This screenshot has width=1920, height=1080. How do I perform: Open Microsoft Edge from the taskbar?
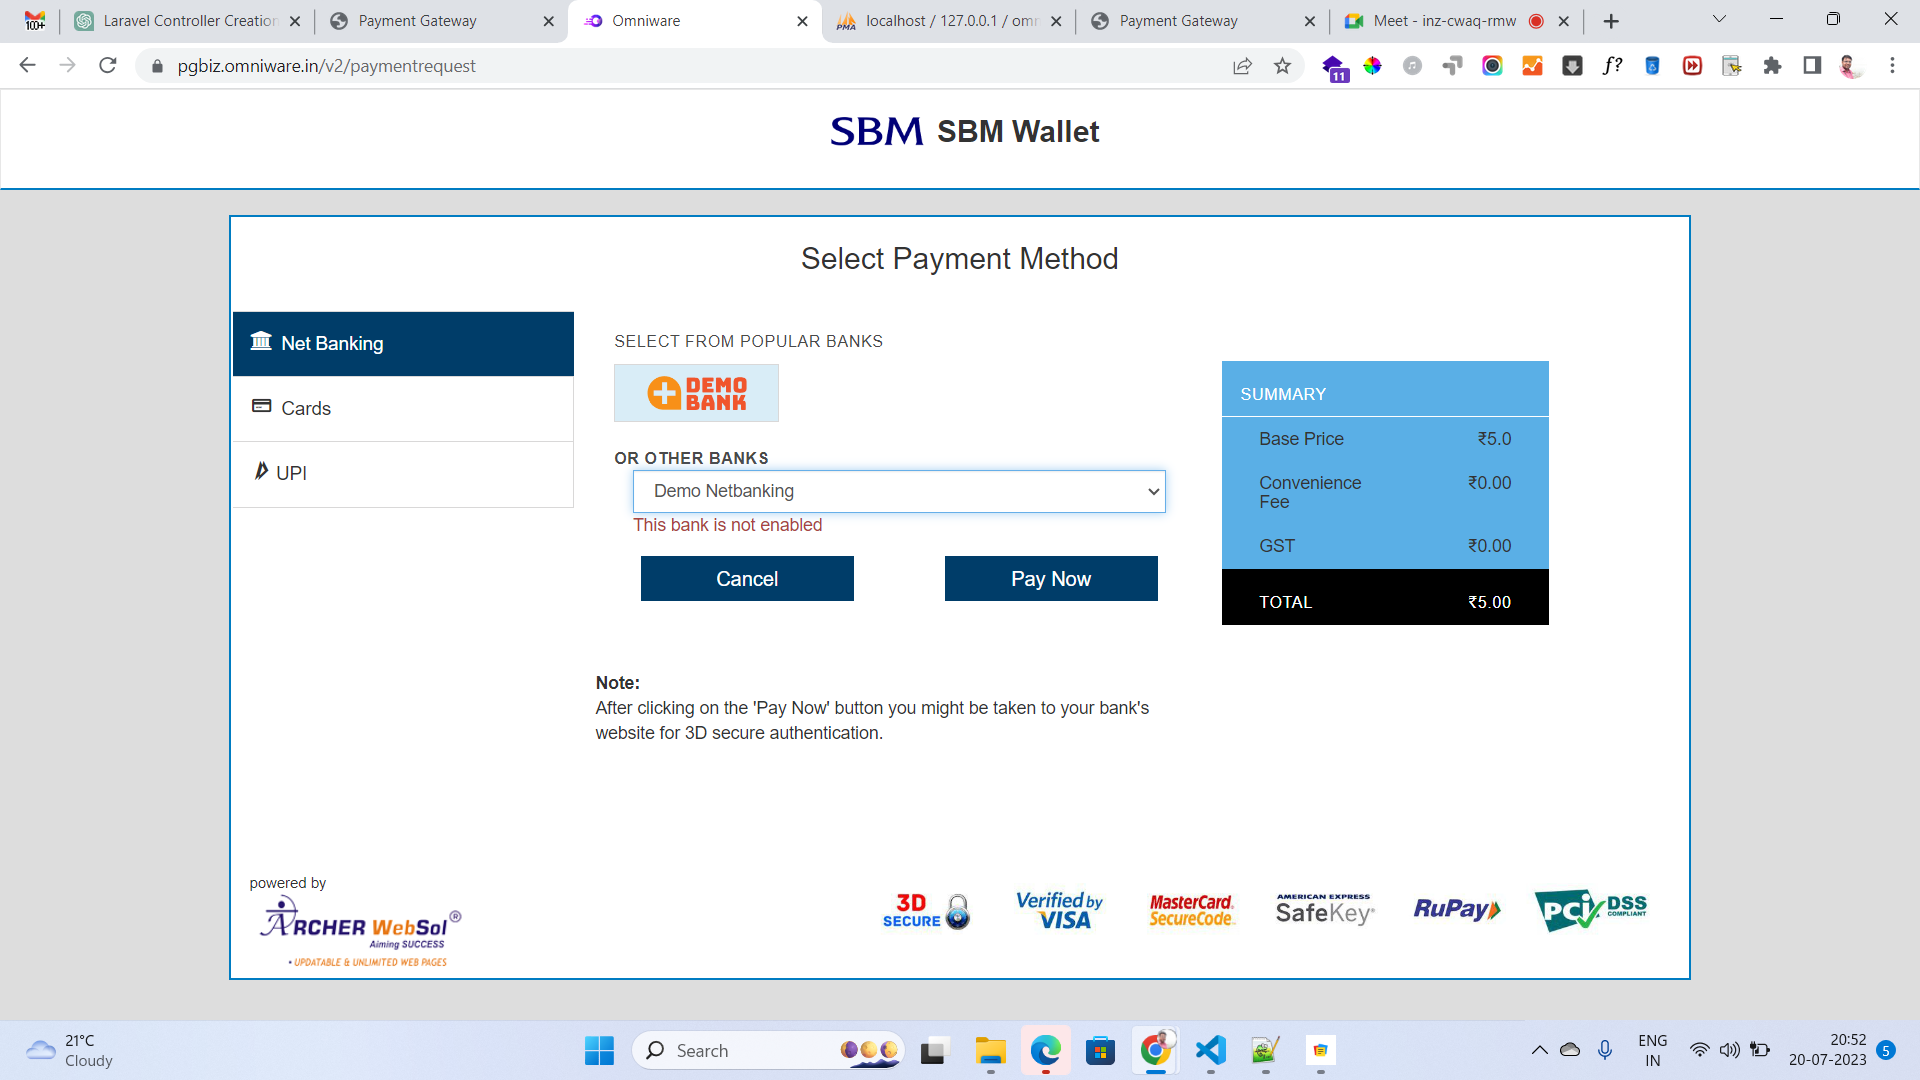(x=1045, y=1051)
